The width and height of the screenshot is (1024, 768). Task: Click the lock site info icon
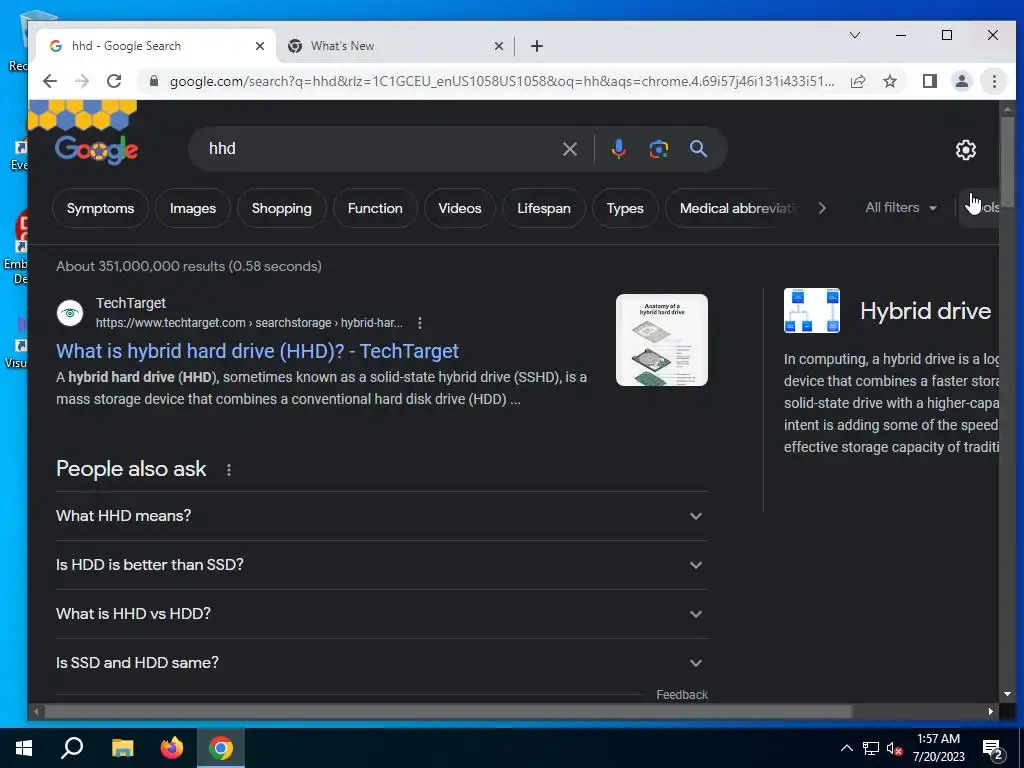point(154,81)
